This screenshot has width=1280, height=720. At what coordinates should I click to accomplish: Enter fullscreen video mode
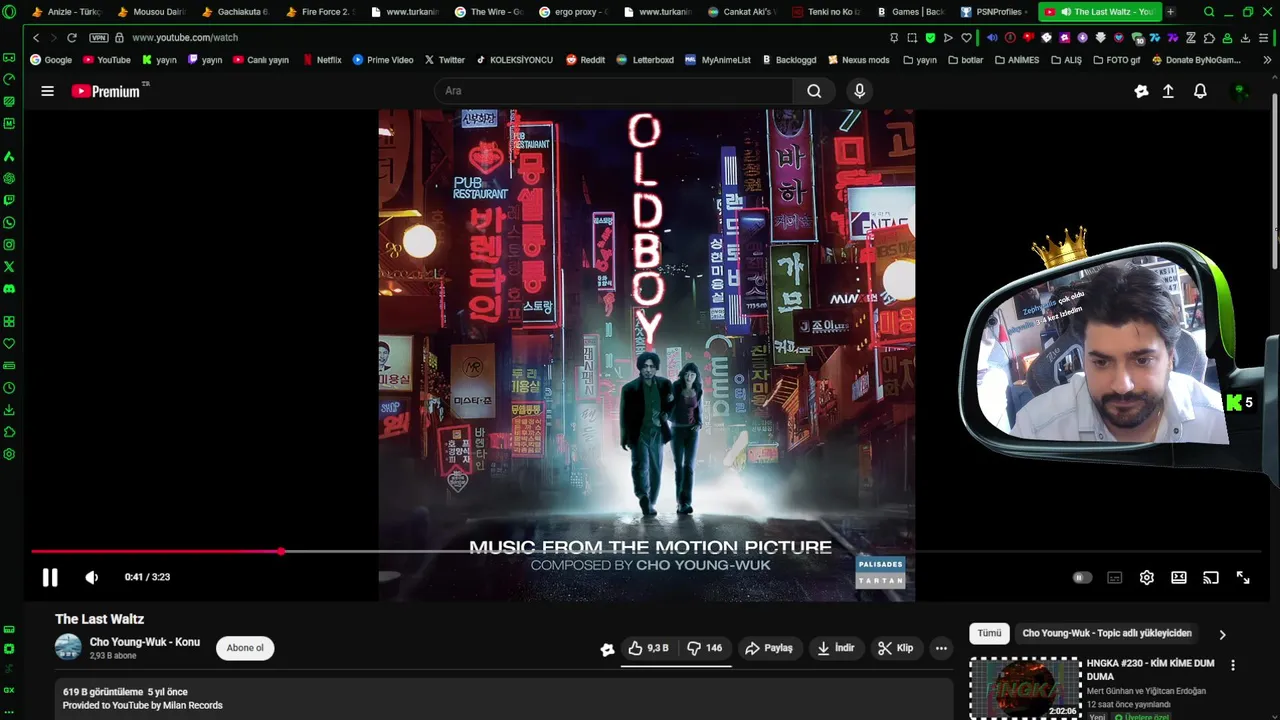point(1243,577)
